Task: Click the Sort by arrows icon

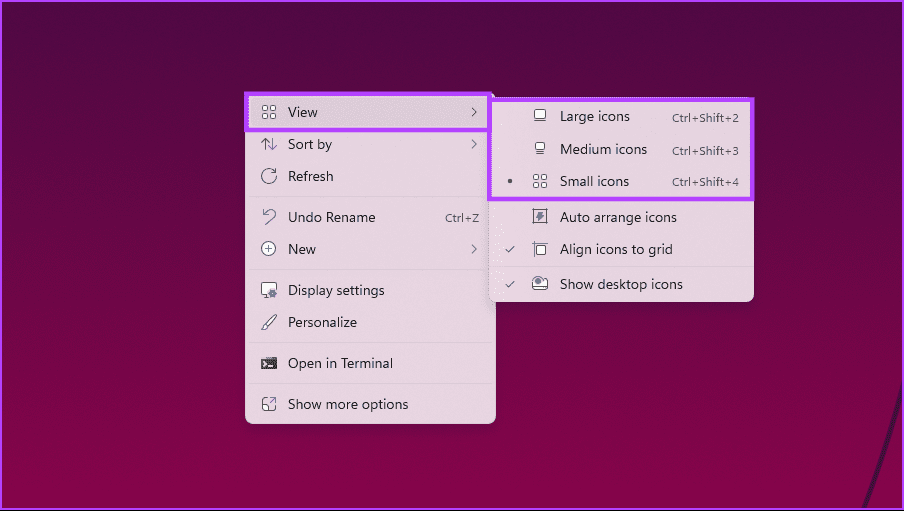Action: pos(269,144)
